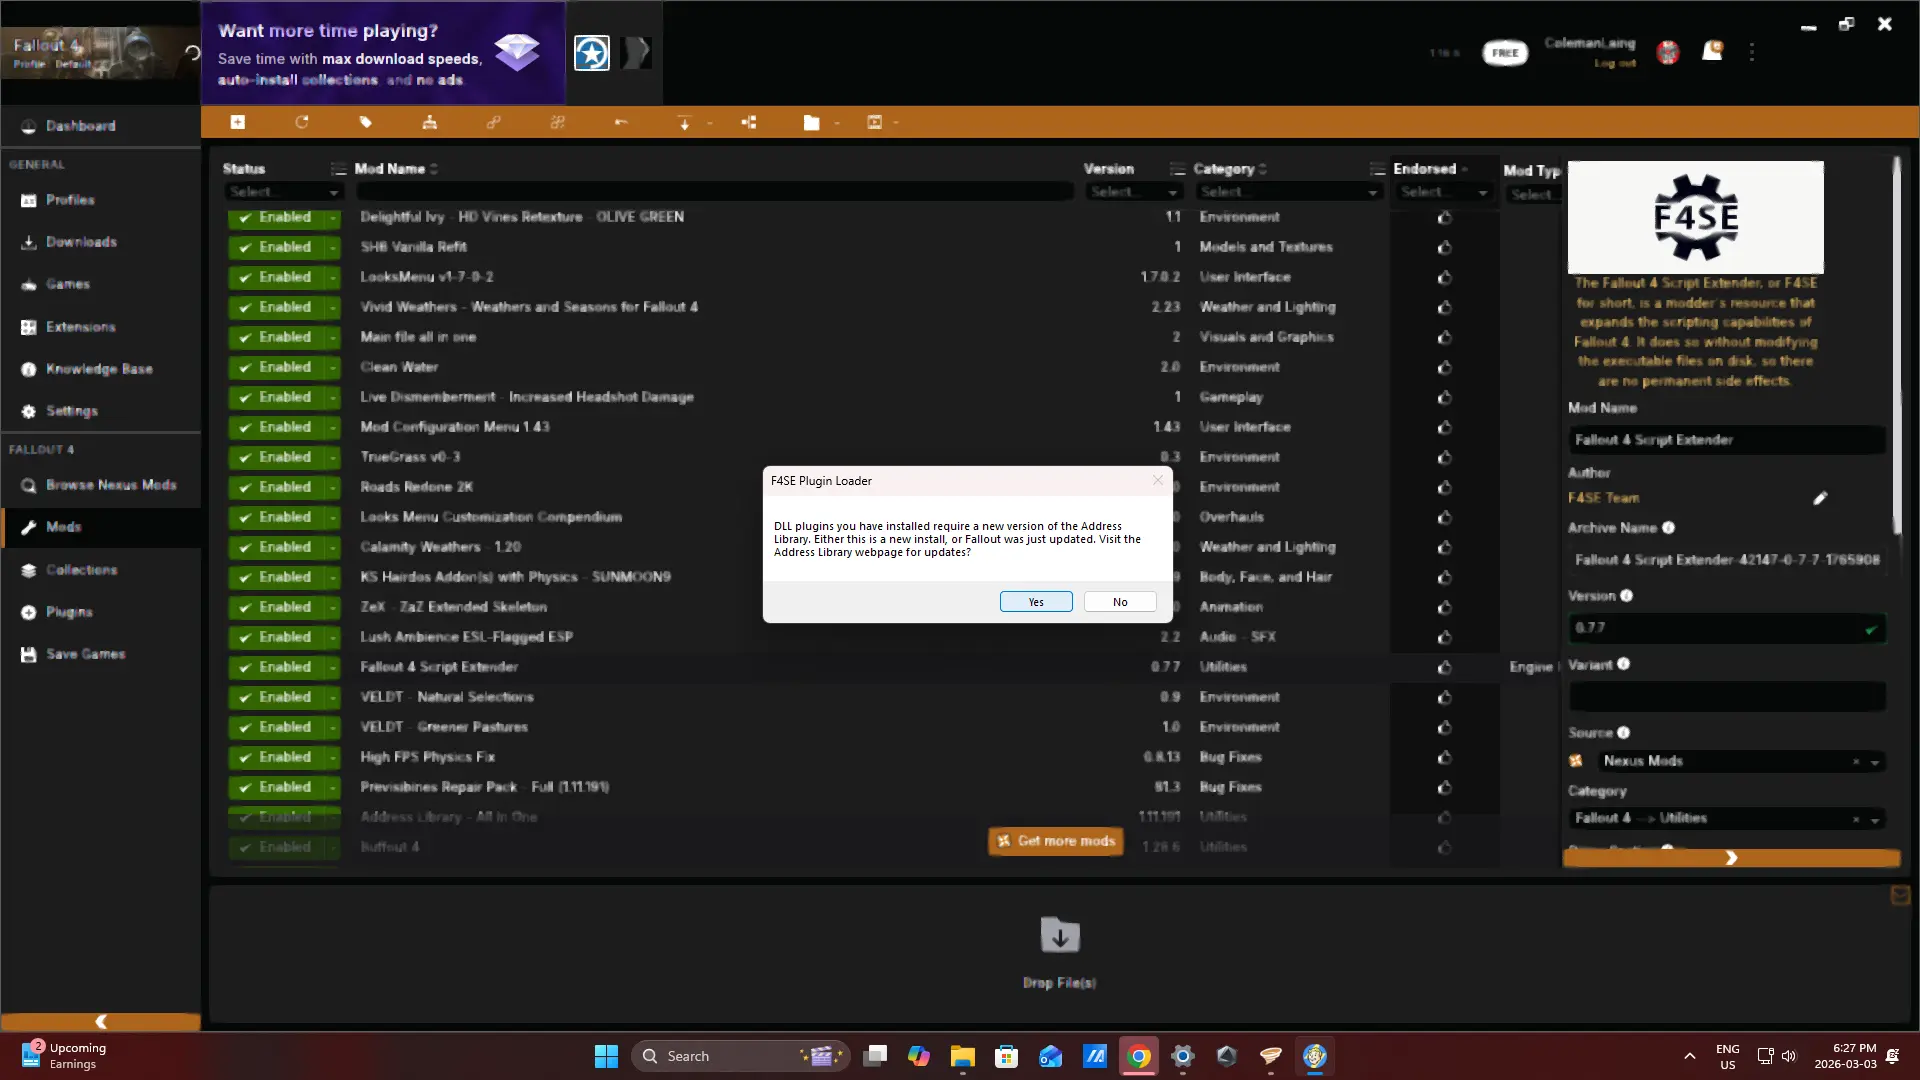The height and width of the screenshot is (1080, 1920).
Task: Click the endorse thumbs-up for Clean Water
Action: click(x=1444, y=367)
